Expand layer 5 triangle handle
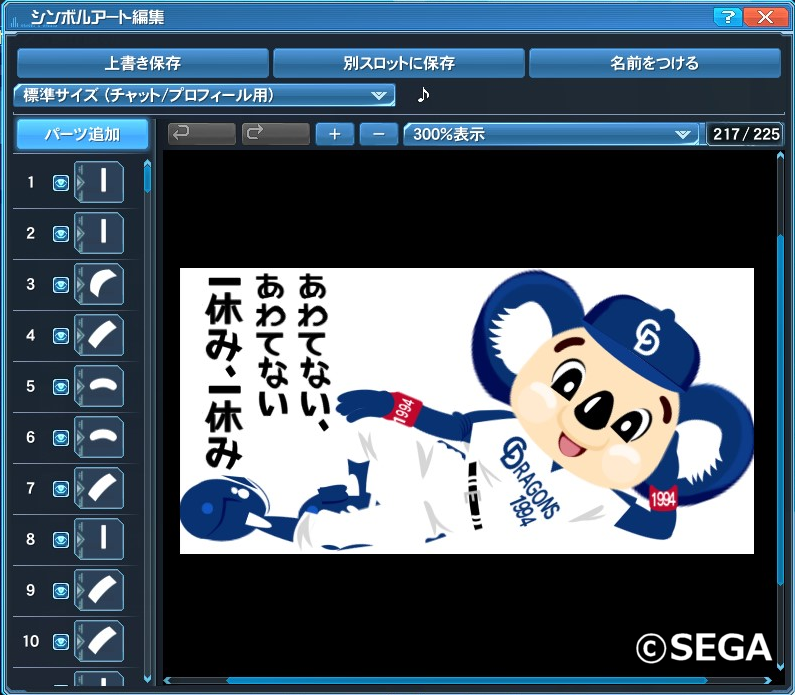The height and width of the screenshot is (695, 795). (x=79, y=386)
